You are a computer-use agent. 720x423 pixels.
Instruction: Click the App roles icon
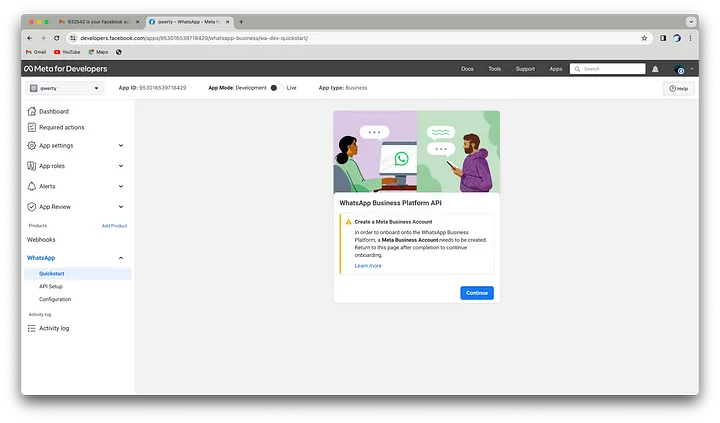(31, 166)
